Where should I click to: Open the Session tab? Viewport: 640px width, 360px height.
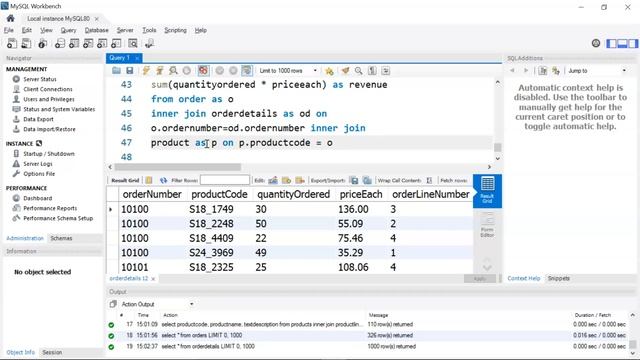coord(52,352)
